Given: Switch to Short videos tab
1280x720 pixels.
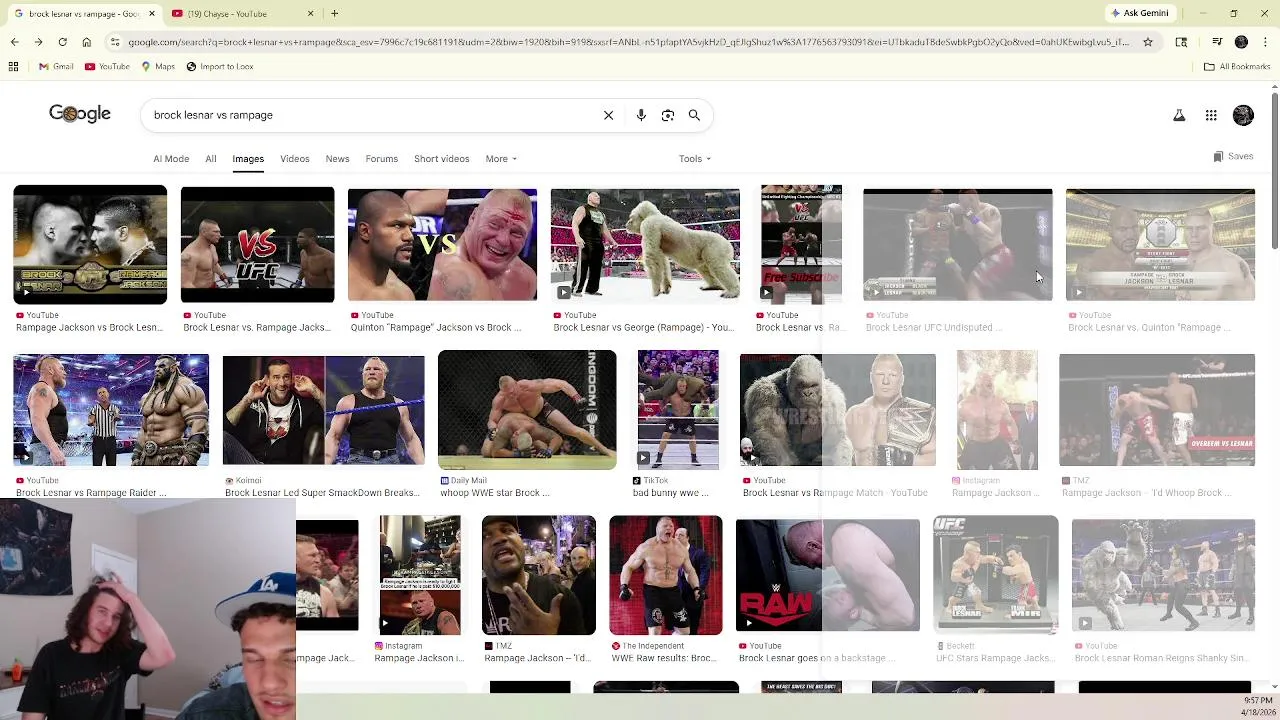Looking at the screenshot, I should [x=441, y=159].
